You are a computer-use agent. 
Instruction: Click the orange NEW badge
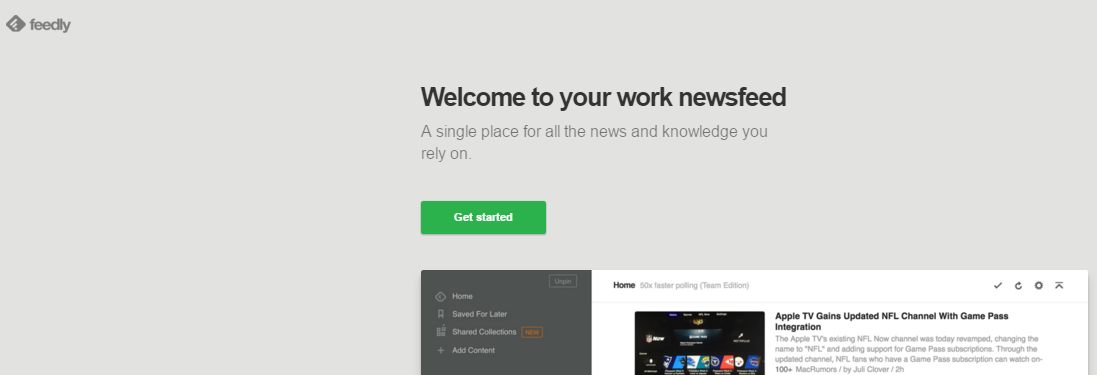[x=532, y=332]
